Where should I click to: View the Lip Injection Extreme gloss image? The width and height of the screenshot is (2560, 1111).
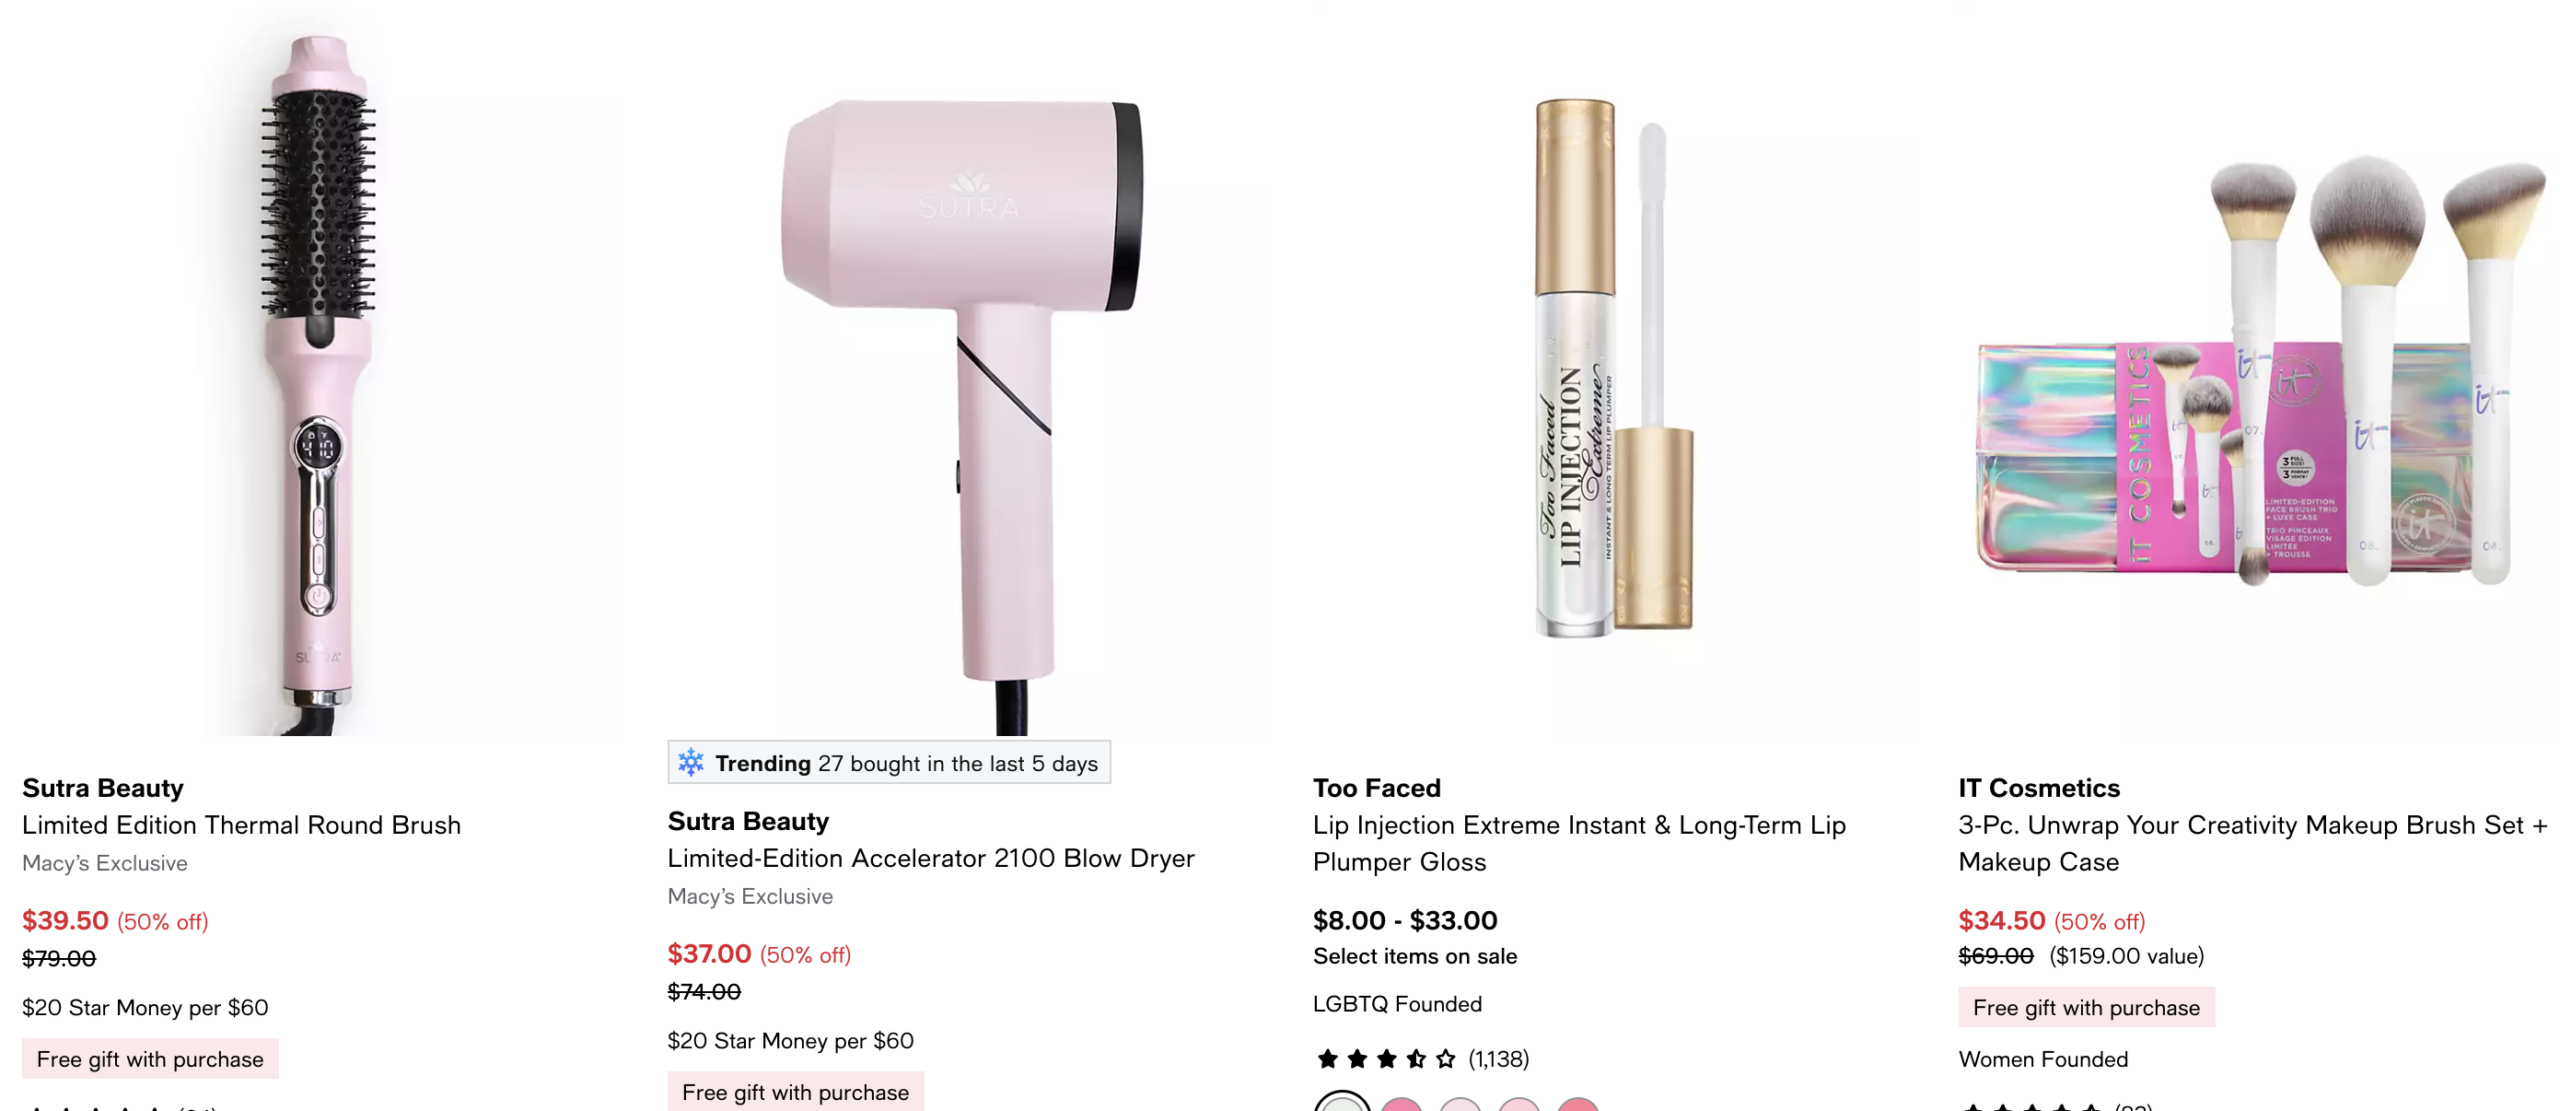click(x=1612, y=370)
